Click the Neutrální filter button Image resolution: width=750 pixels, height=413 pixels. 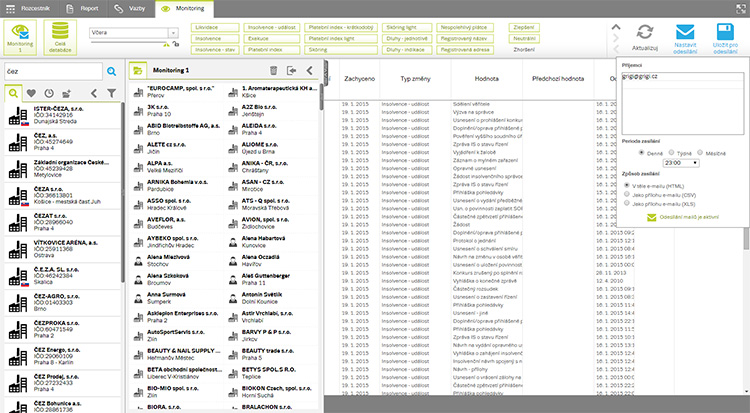click(x=524, y=39)
